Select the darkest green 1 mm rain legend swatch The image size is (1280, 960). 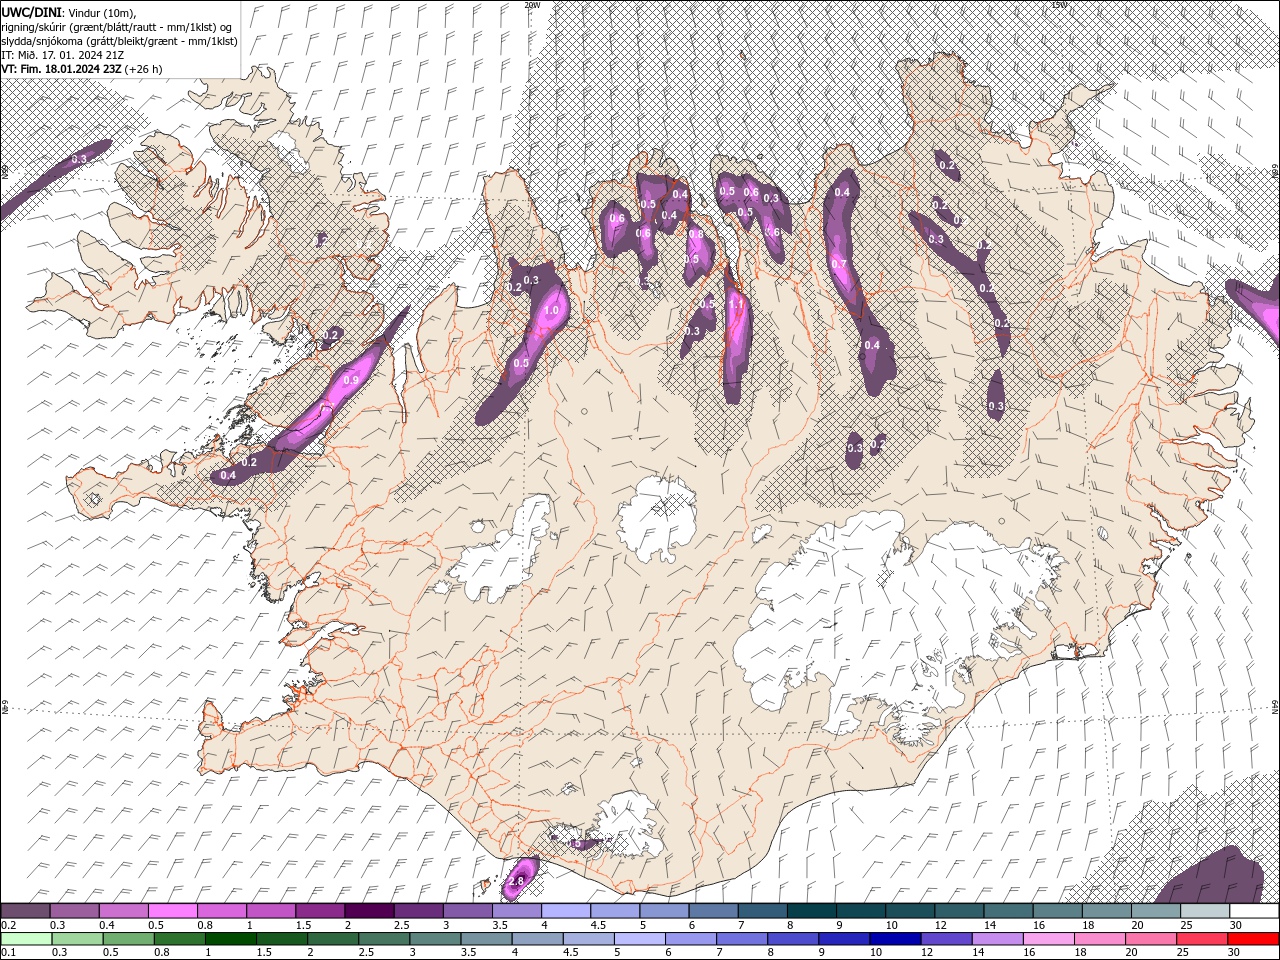click(231, 939)
